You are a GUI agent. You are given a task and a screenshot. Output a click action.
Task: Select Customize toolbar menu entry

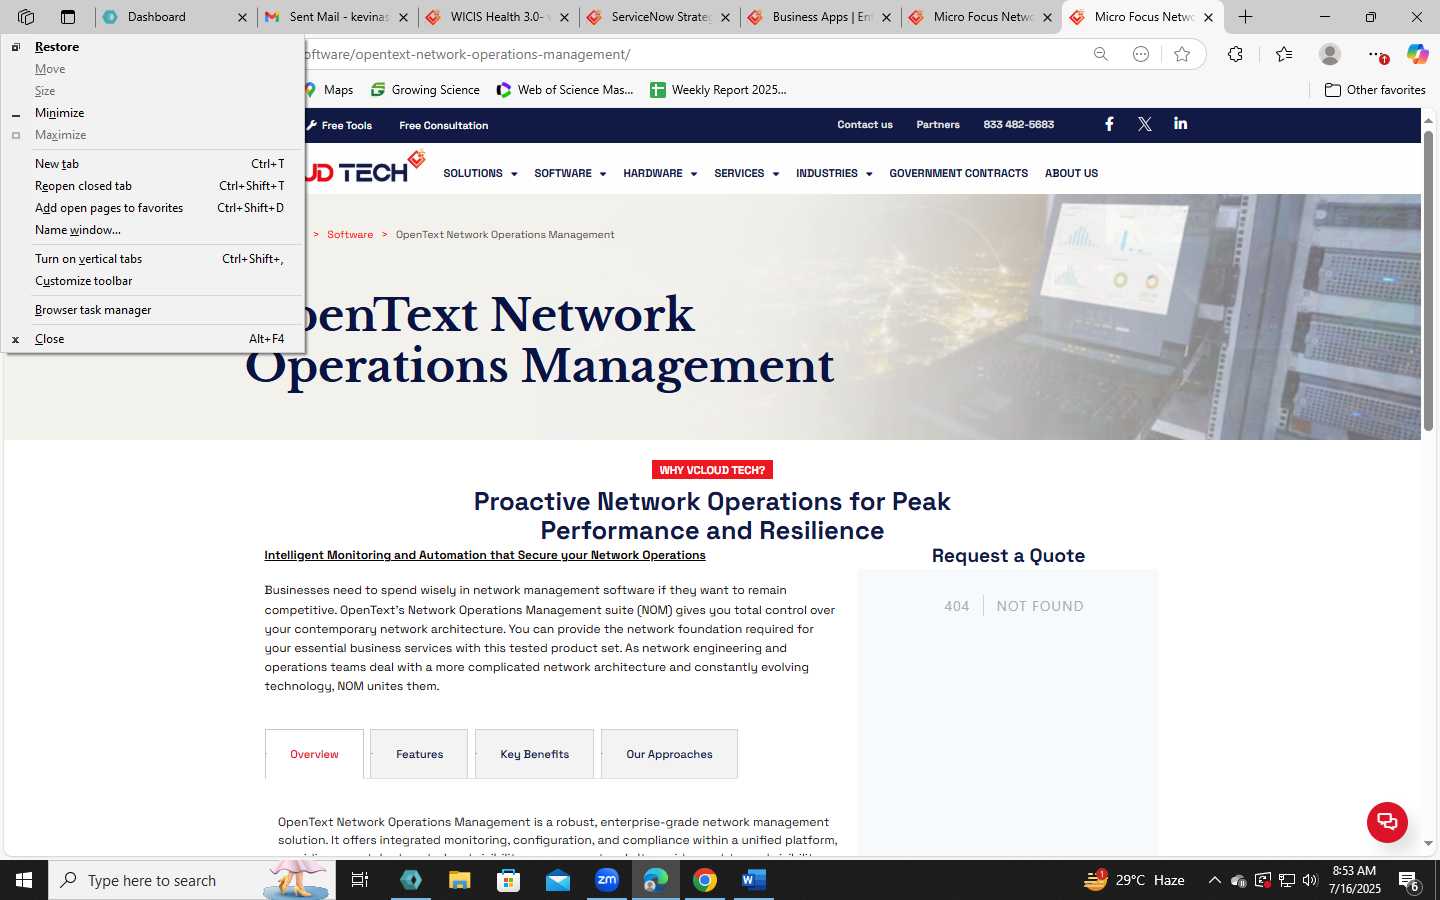[152, 281]
